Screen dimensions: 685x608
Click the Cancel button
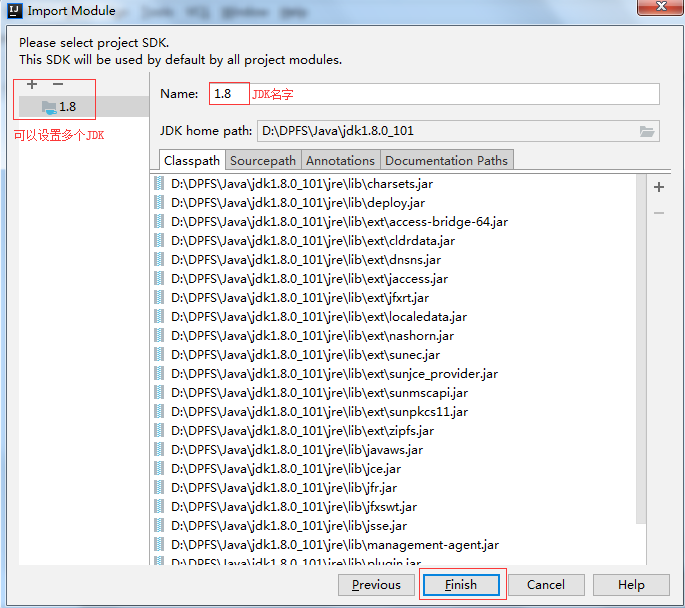tap(546, 585)
